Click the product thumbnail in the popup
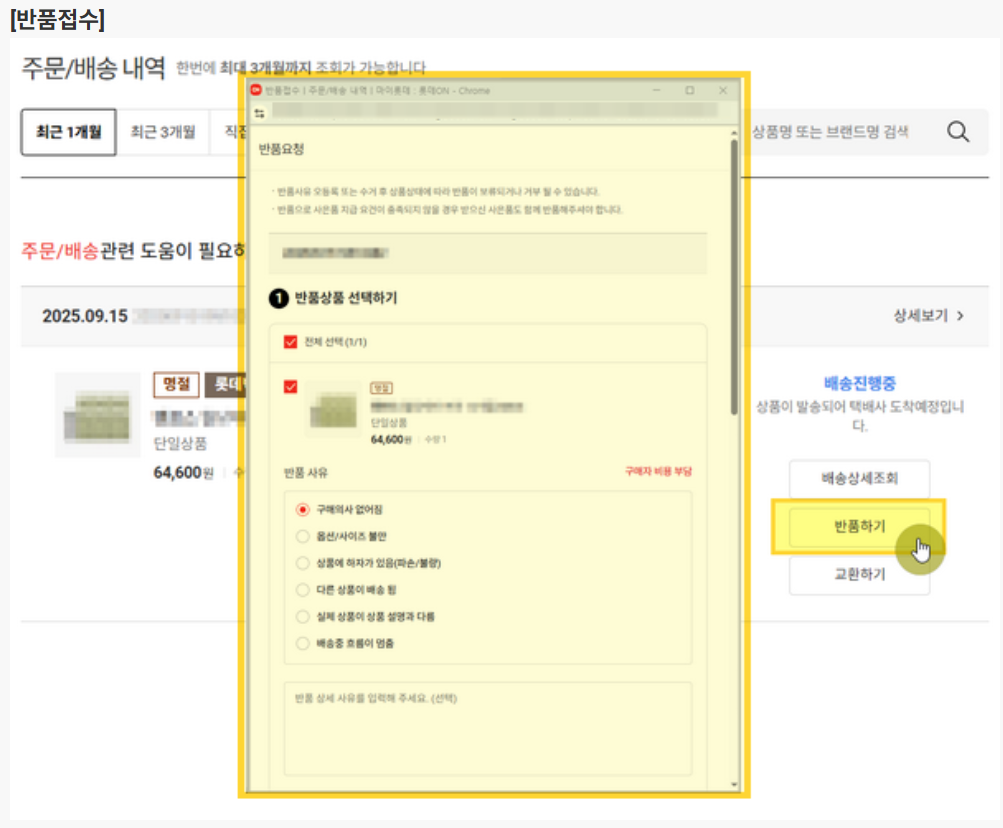The height and width of the screenshot is (828, 1003). click(333, 410)
